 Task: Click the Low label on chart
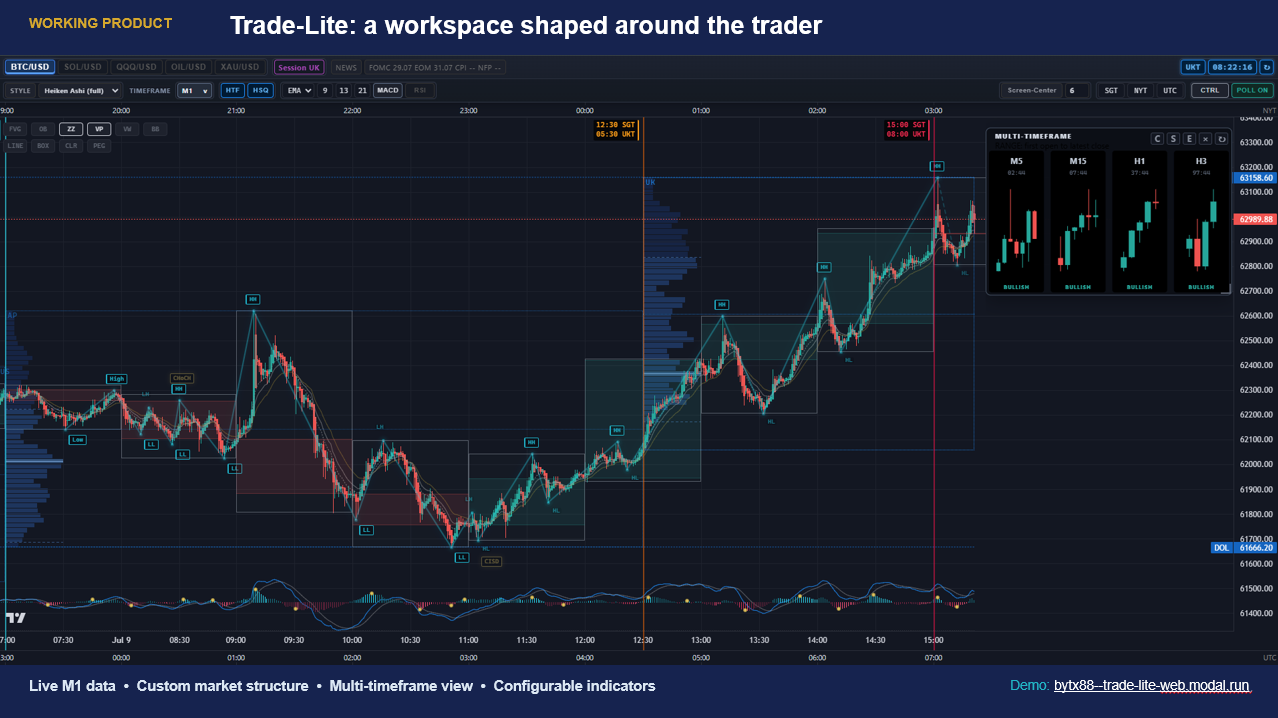click(x=77, y=439)
